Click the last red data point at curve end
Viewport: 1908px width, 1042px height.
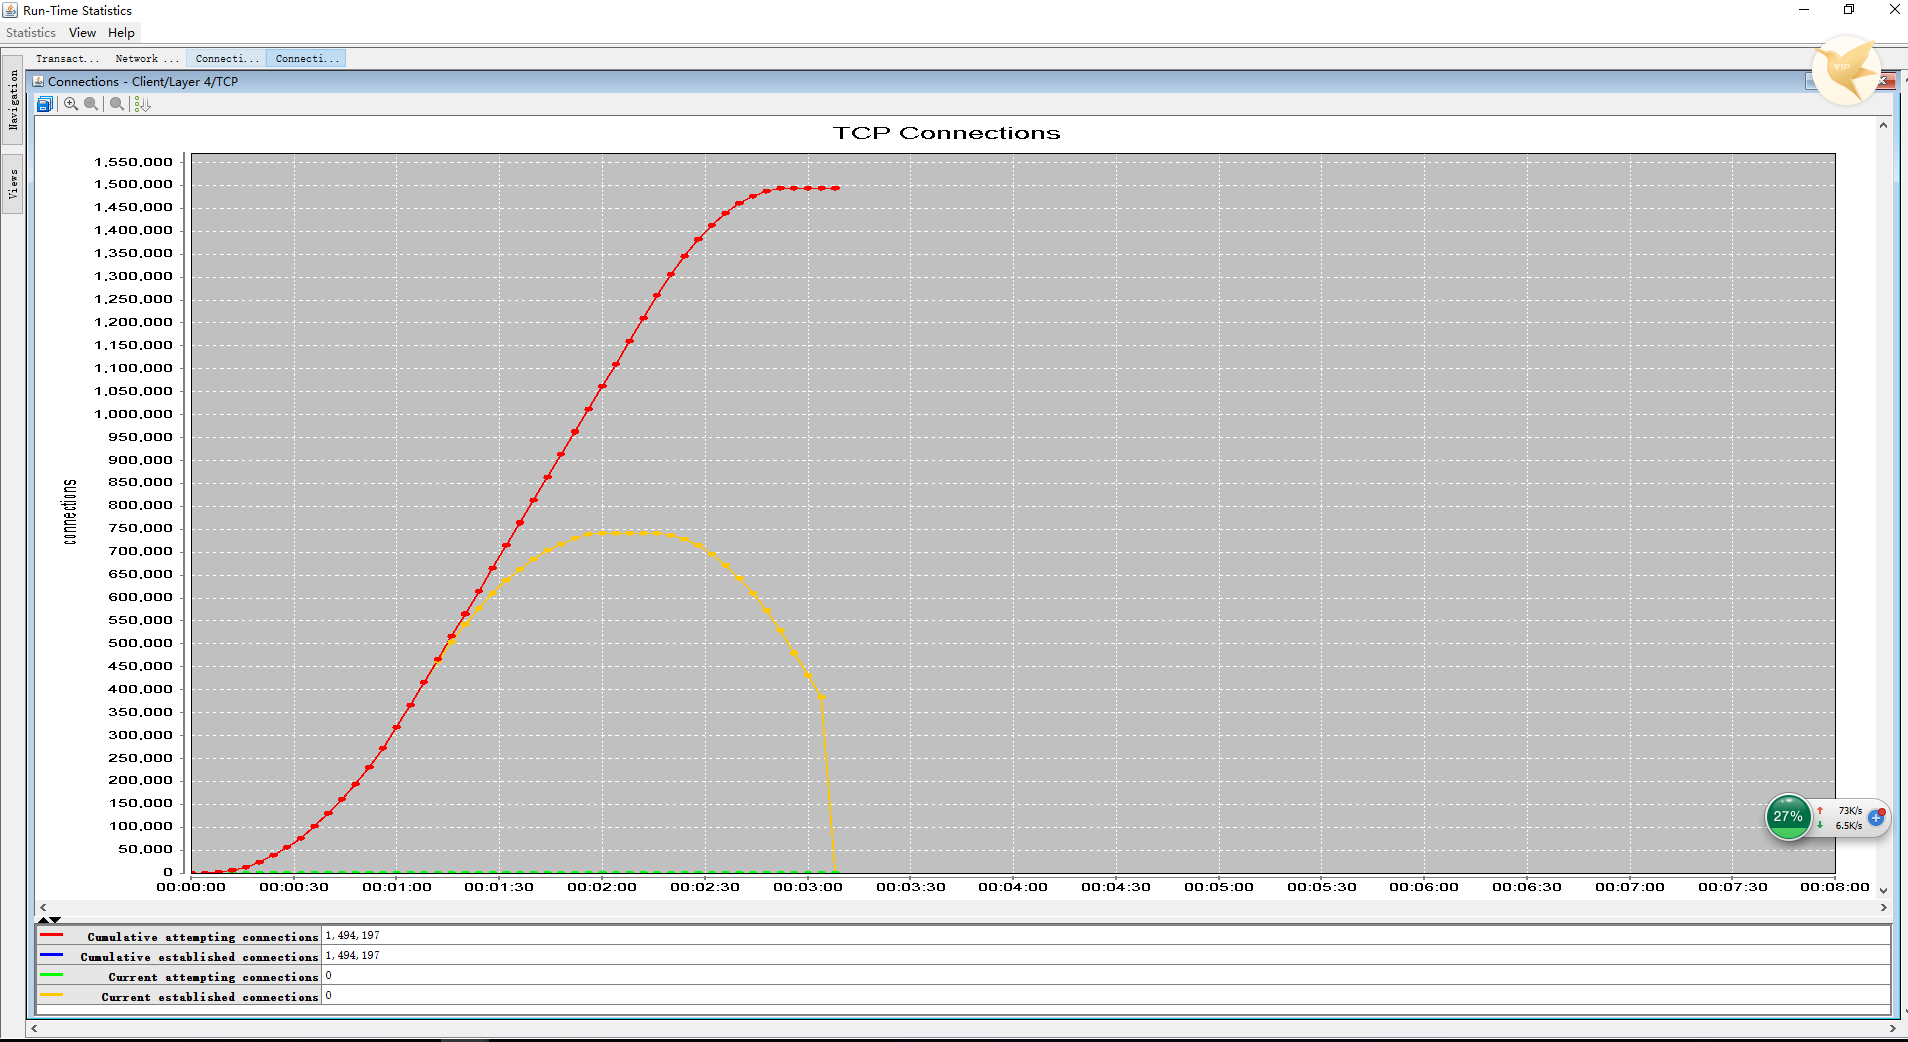click(835, 188)
